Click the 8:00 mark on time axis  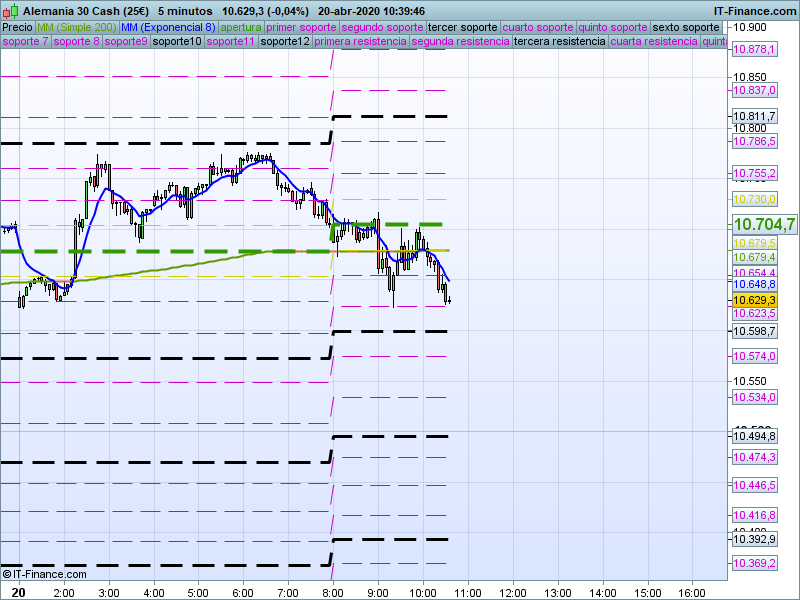click(x=333, y=593)
